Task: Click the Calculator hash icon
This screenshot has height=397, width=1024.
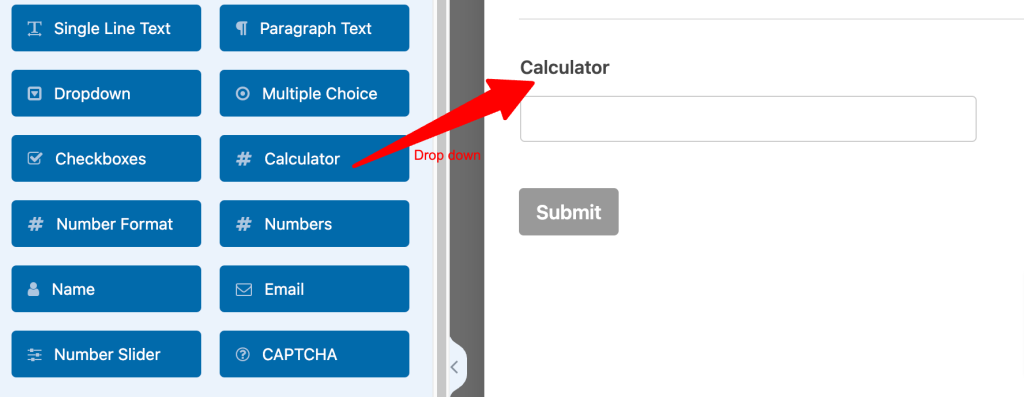Action: click(x=244, y=159)
